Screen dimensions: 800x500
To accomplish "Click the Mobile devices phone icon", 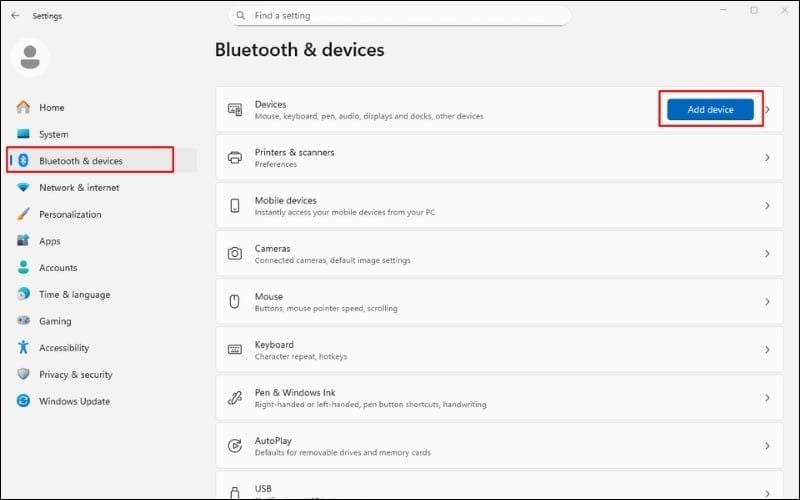I will (235, 206).
